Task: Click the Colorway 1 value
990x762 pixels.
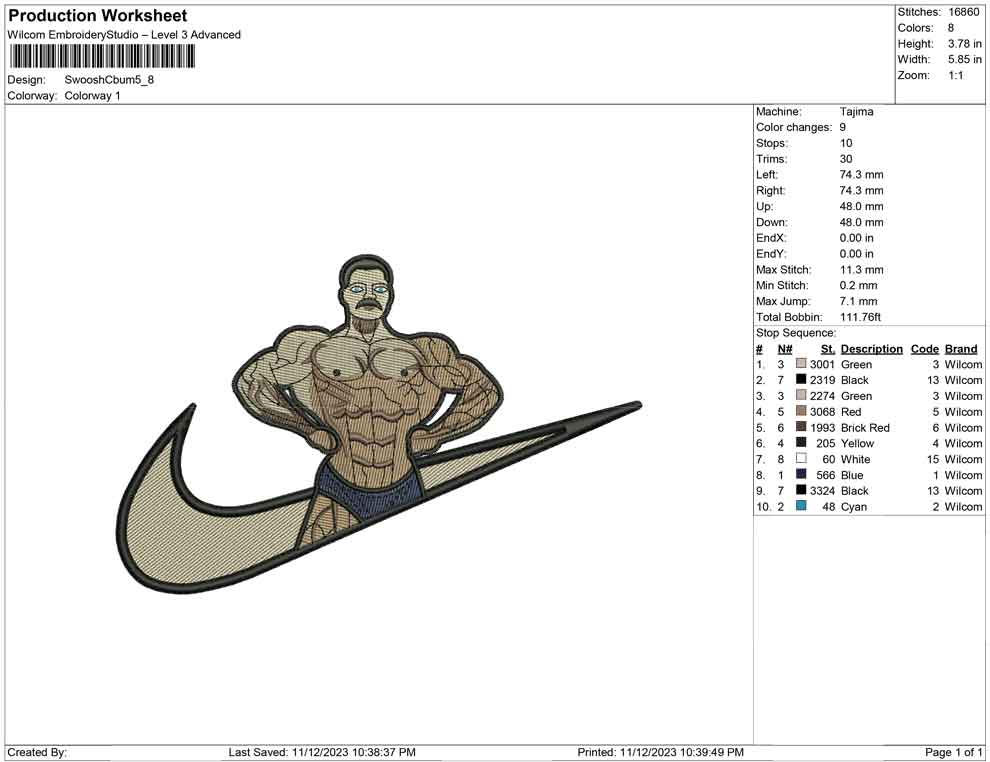Action: coord(92,96)
